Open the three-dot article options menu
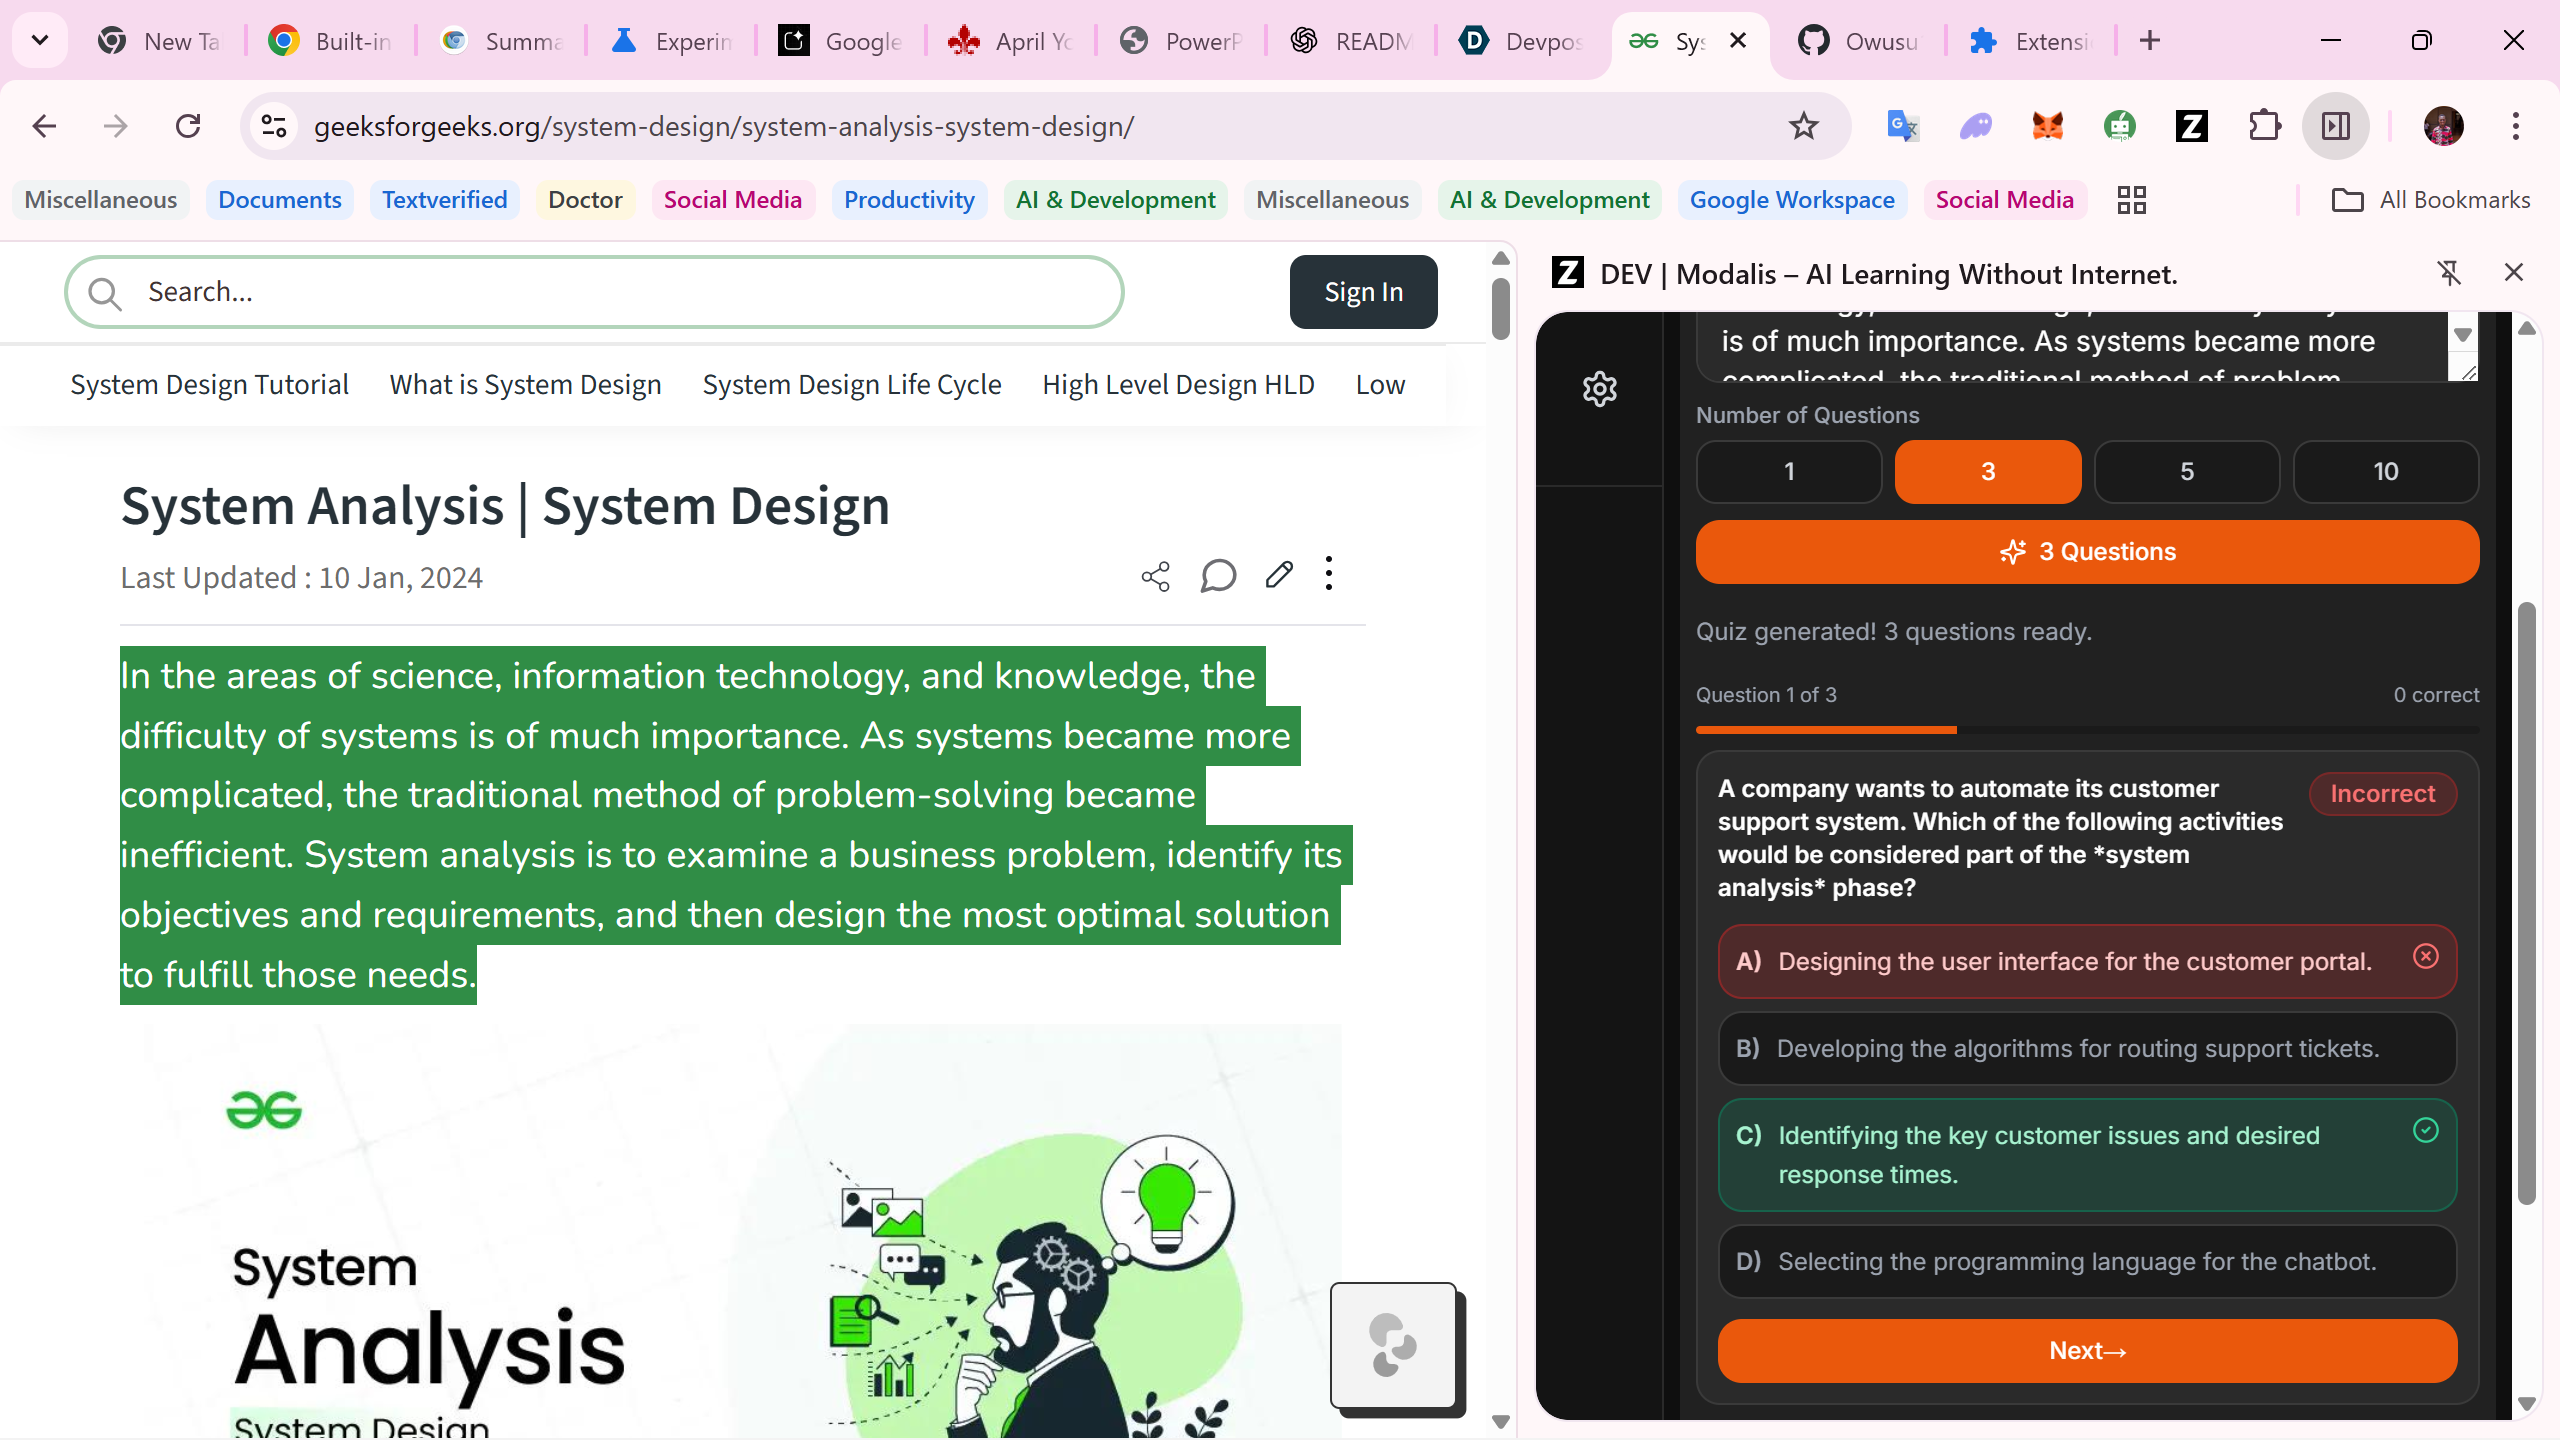2560x1440 pixels. [x=1329, y=574]
